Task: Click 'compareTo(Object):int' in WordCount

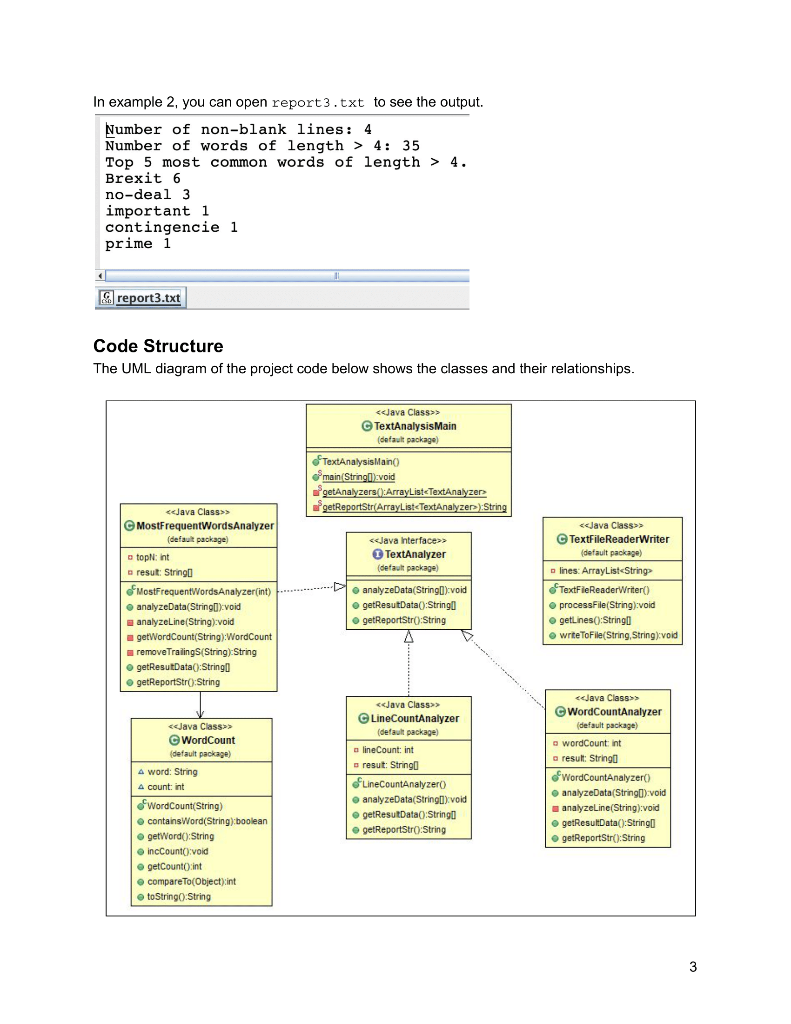Action: [x=191, y=882]
